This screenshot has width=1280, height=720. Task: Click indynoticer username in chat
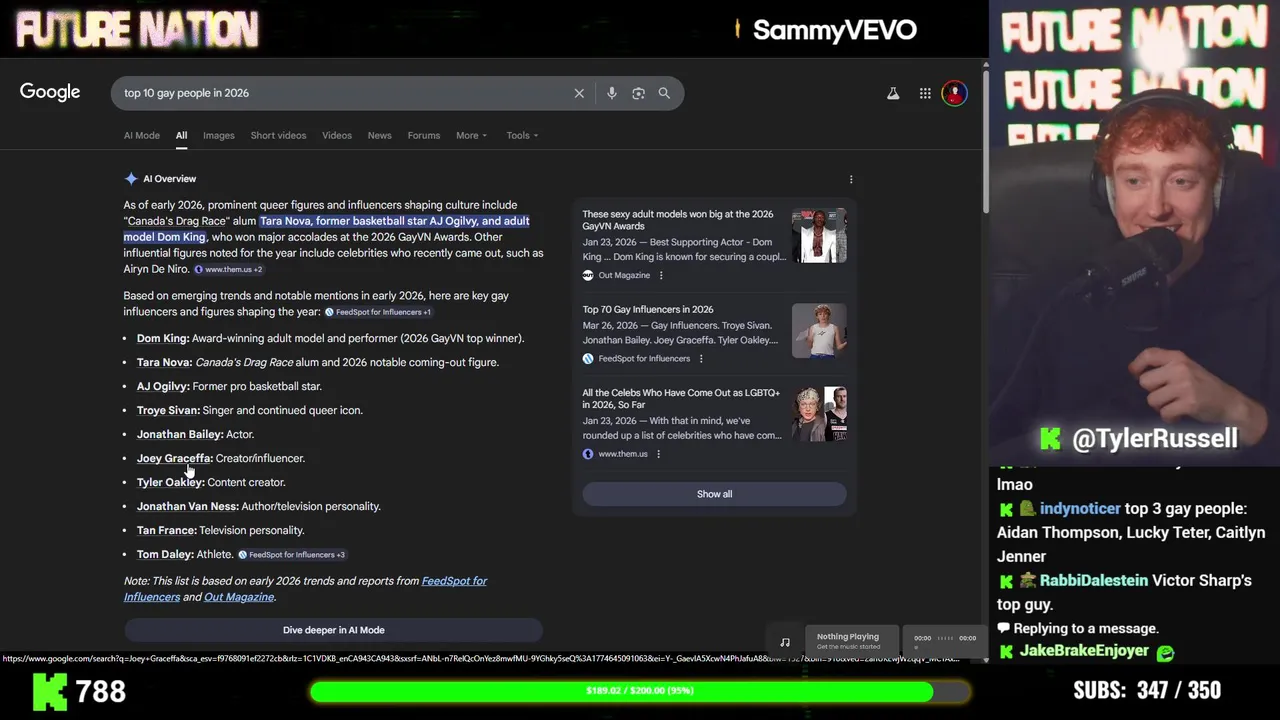(1080, 509)
